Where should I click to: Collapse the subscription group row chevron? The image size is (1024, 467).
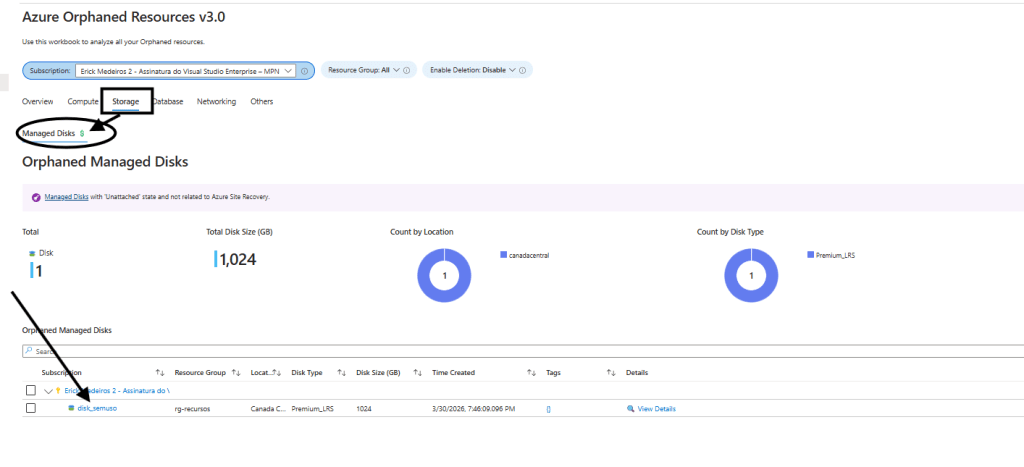pyautogui.click(x=47, y=390)
